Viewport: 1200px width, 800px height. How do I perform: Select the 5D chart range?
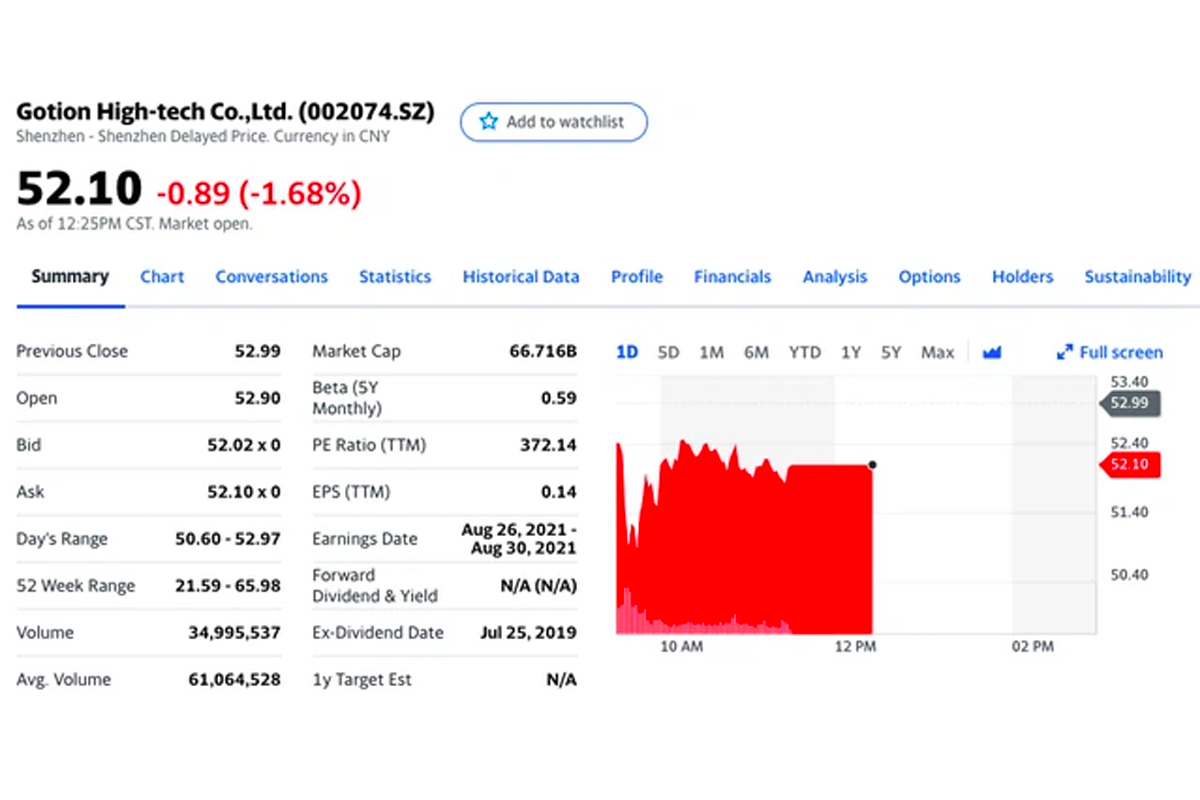click(x=668, y=352)
